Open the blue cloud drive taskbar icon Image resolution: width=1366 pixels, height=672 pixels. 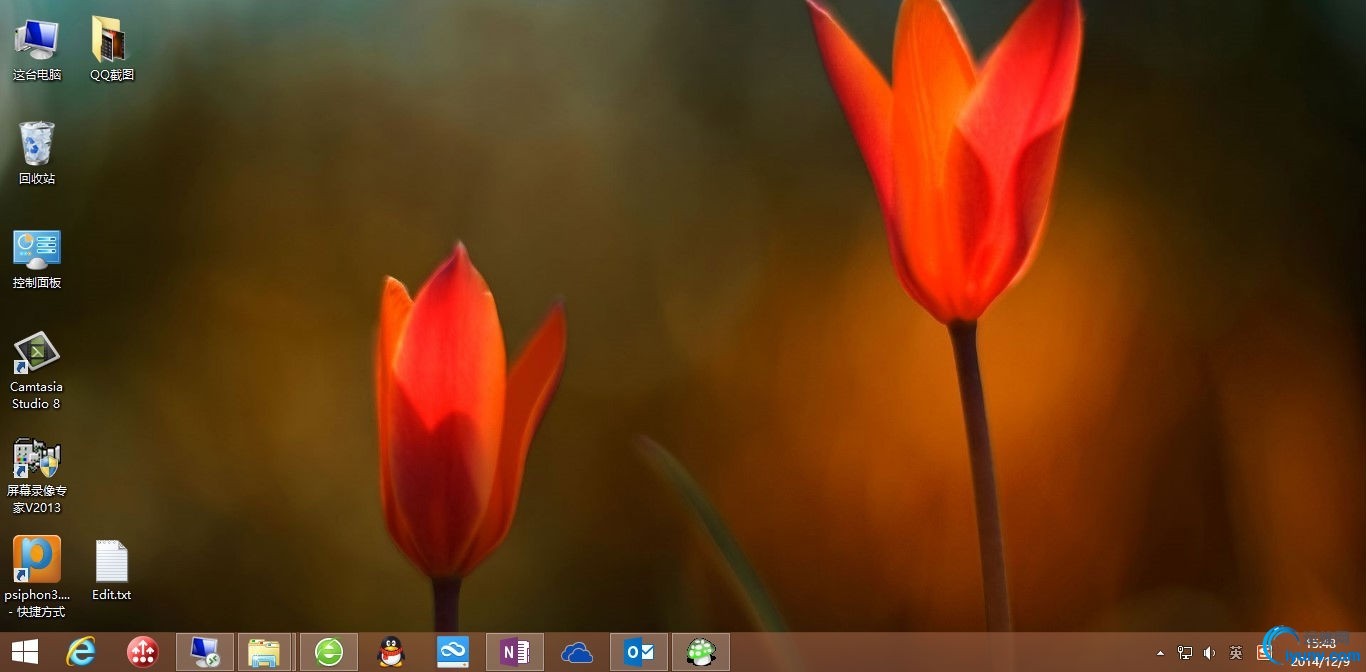pos(453,653)
